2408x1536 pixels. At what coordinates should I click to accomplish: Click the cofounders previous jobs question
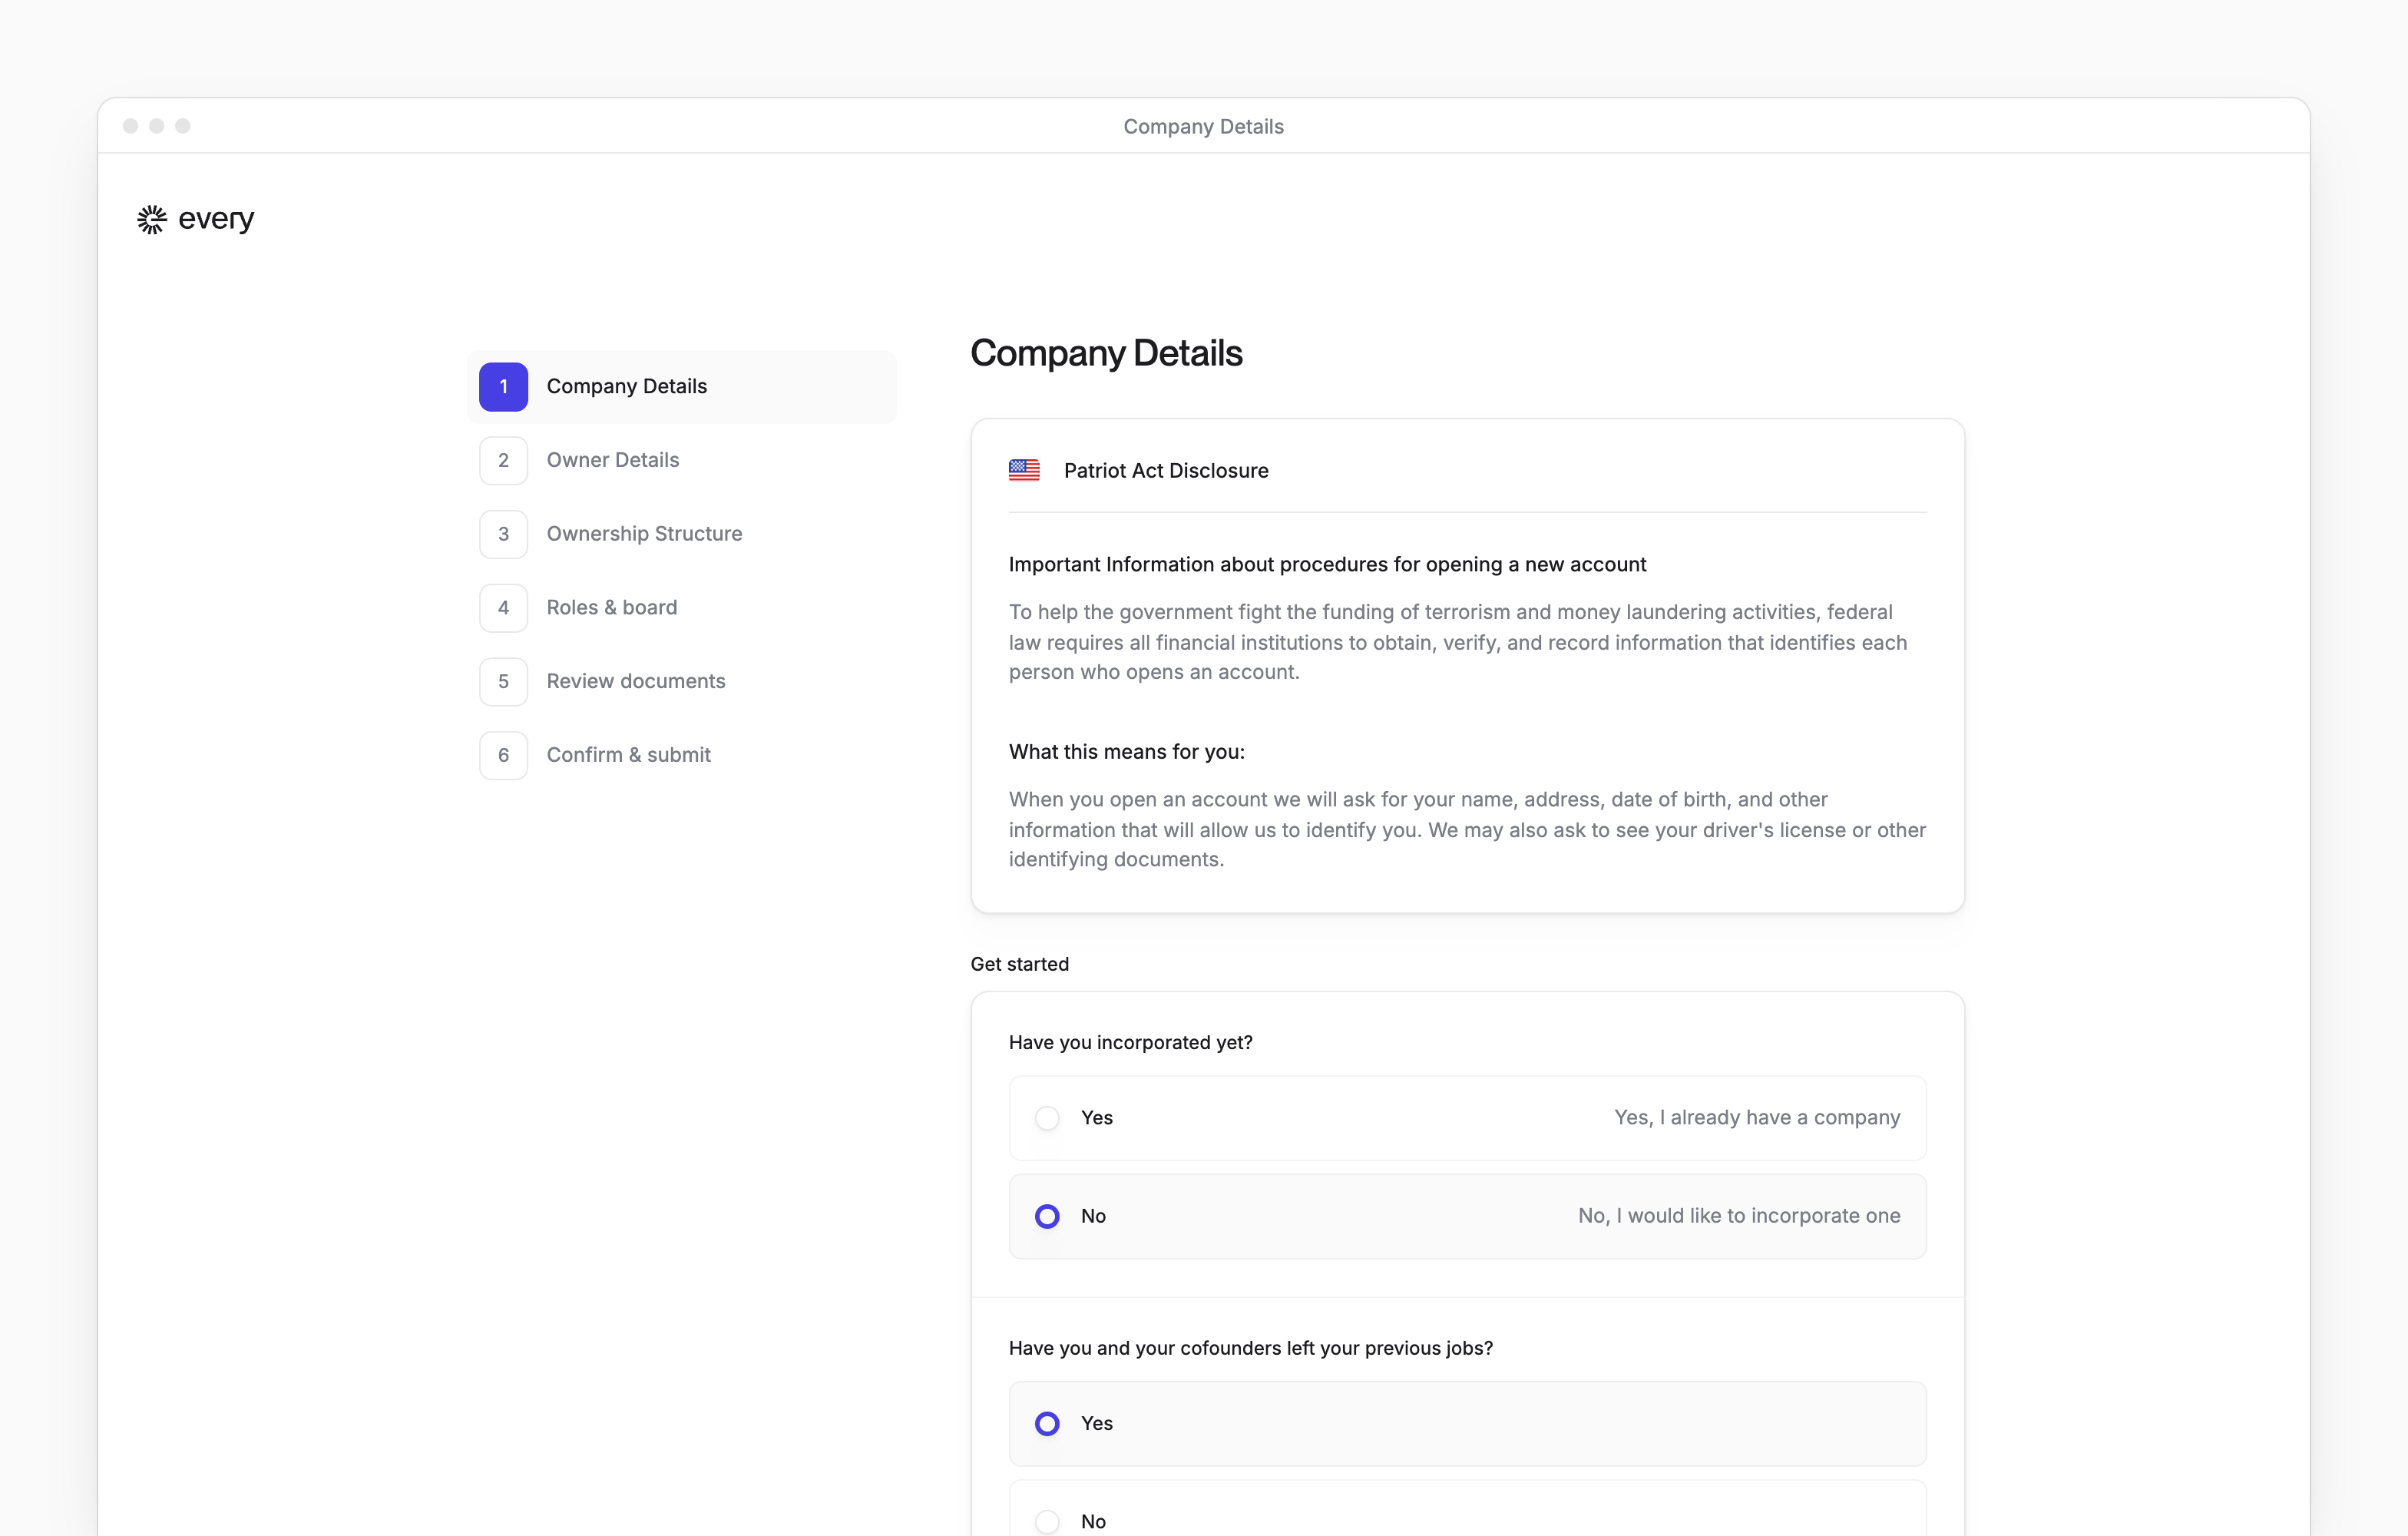click(1250, 1348)
